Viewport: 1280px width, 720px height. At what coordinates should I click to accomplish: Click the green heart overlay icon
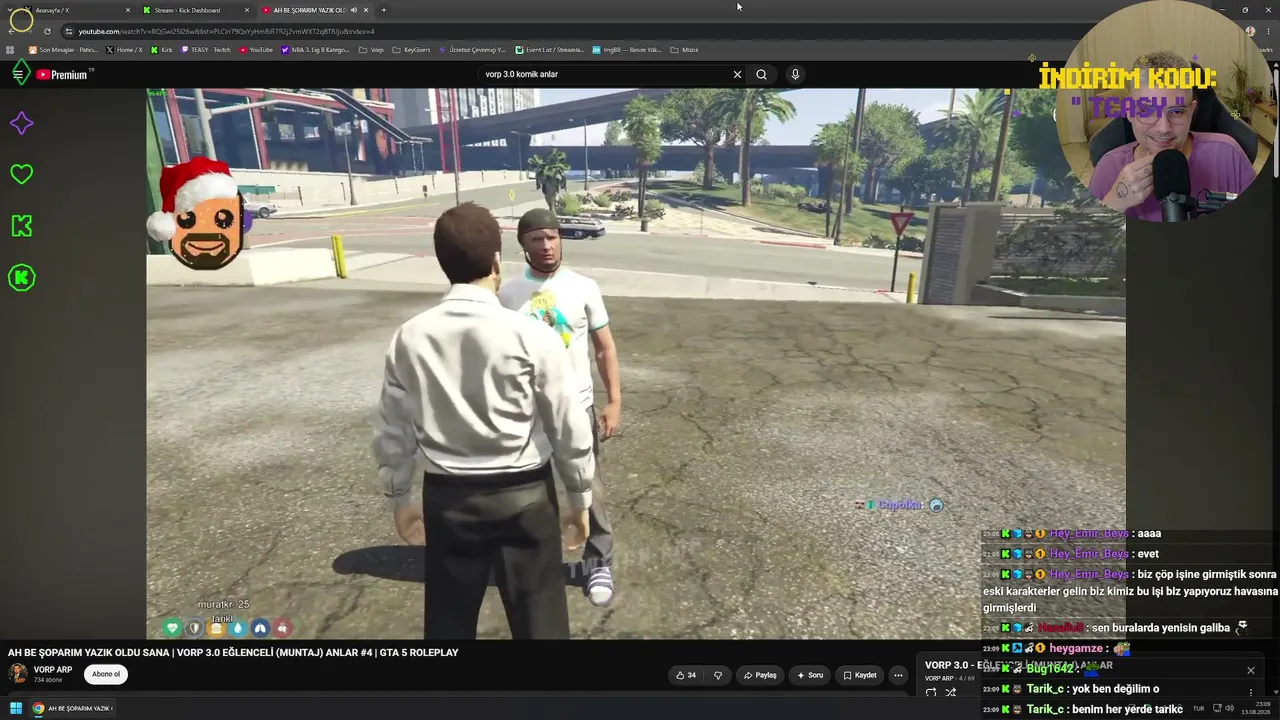[21, 174]
